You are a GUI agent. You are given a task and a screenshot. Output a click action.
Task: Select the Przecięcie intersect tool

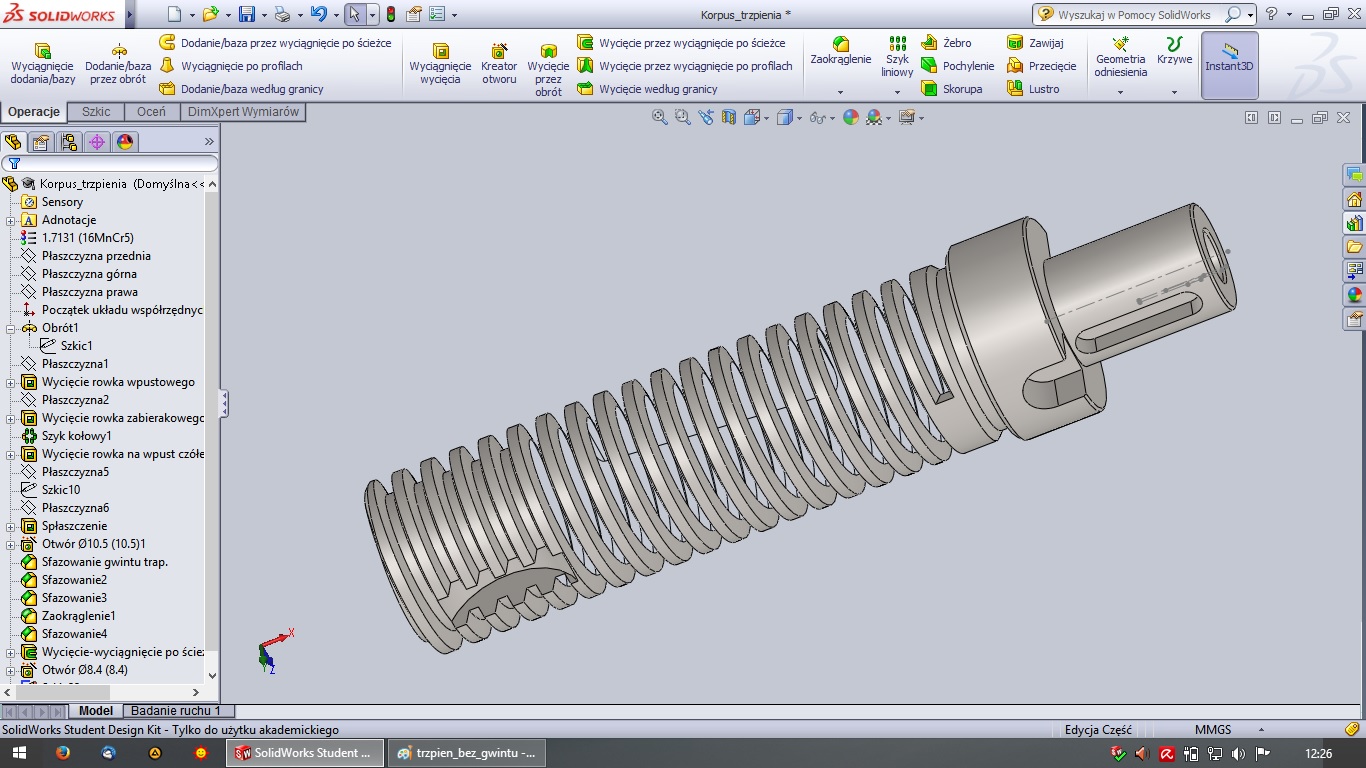(x=1042, y=66)
